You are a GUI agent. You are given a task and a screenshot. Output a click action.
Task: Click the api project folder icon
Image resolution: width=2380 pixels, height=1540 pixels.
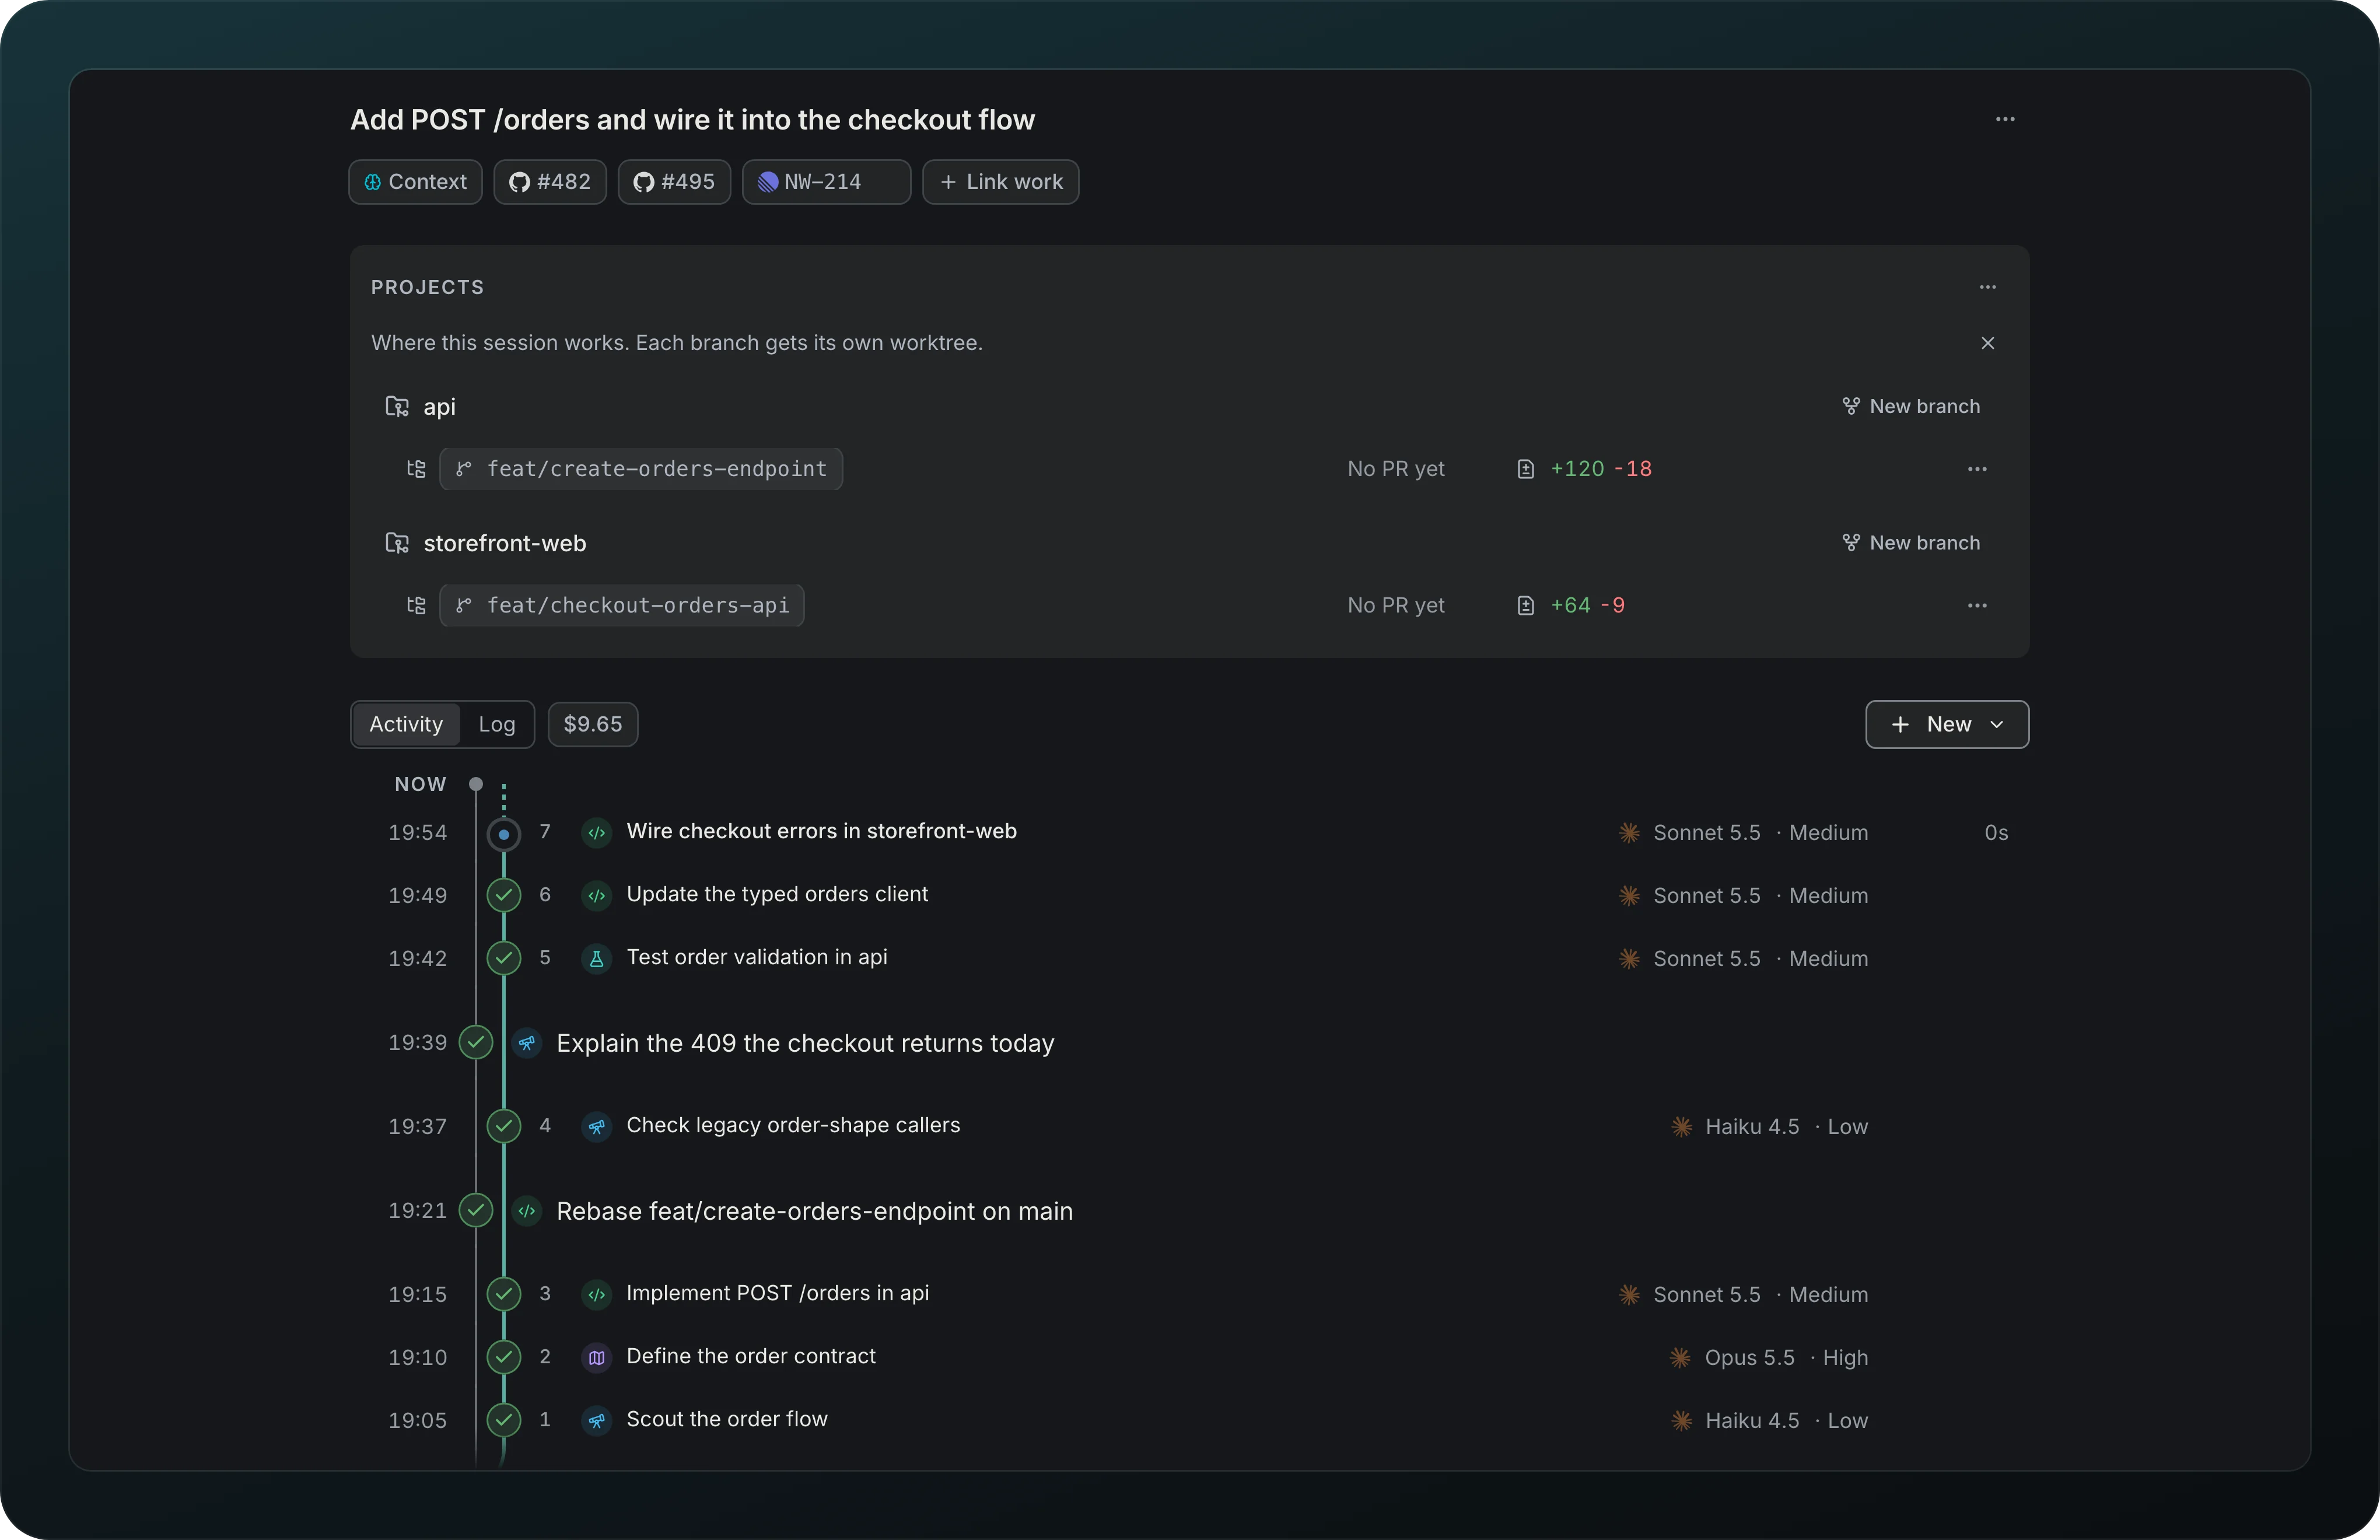(397, 406)
